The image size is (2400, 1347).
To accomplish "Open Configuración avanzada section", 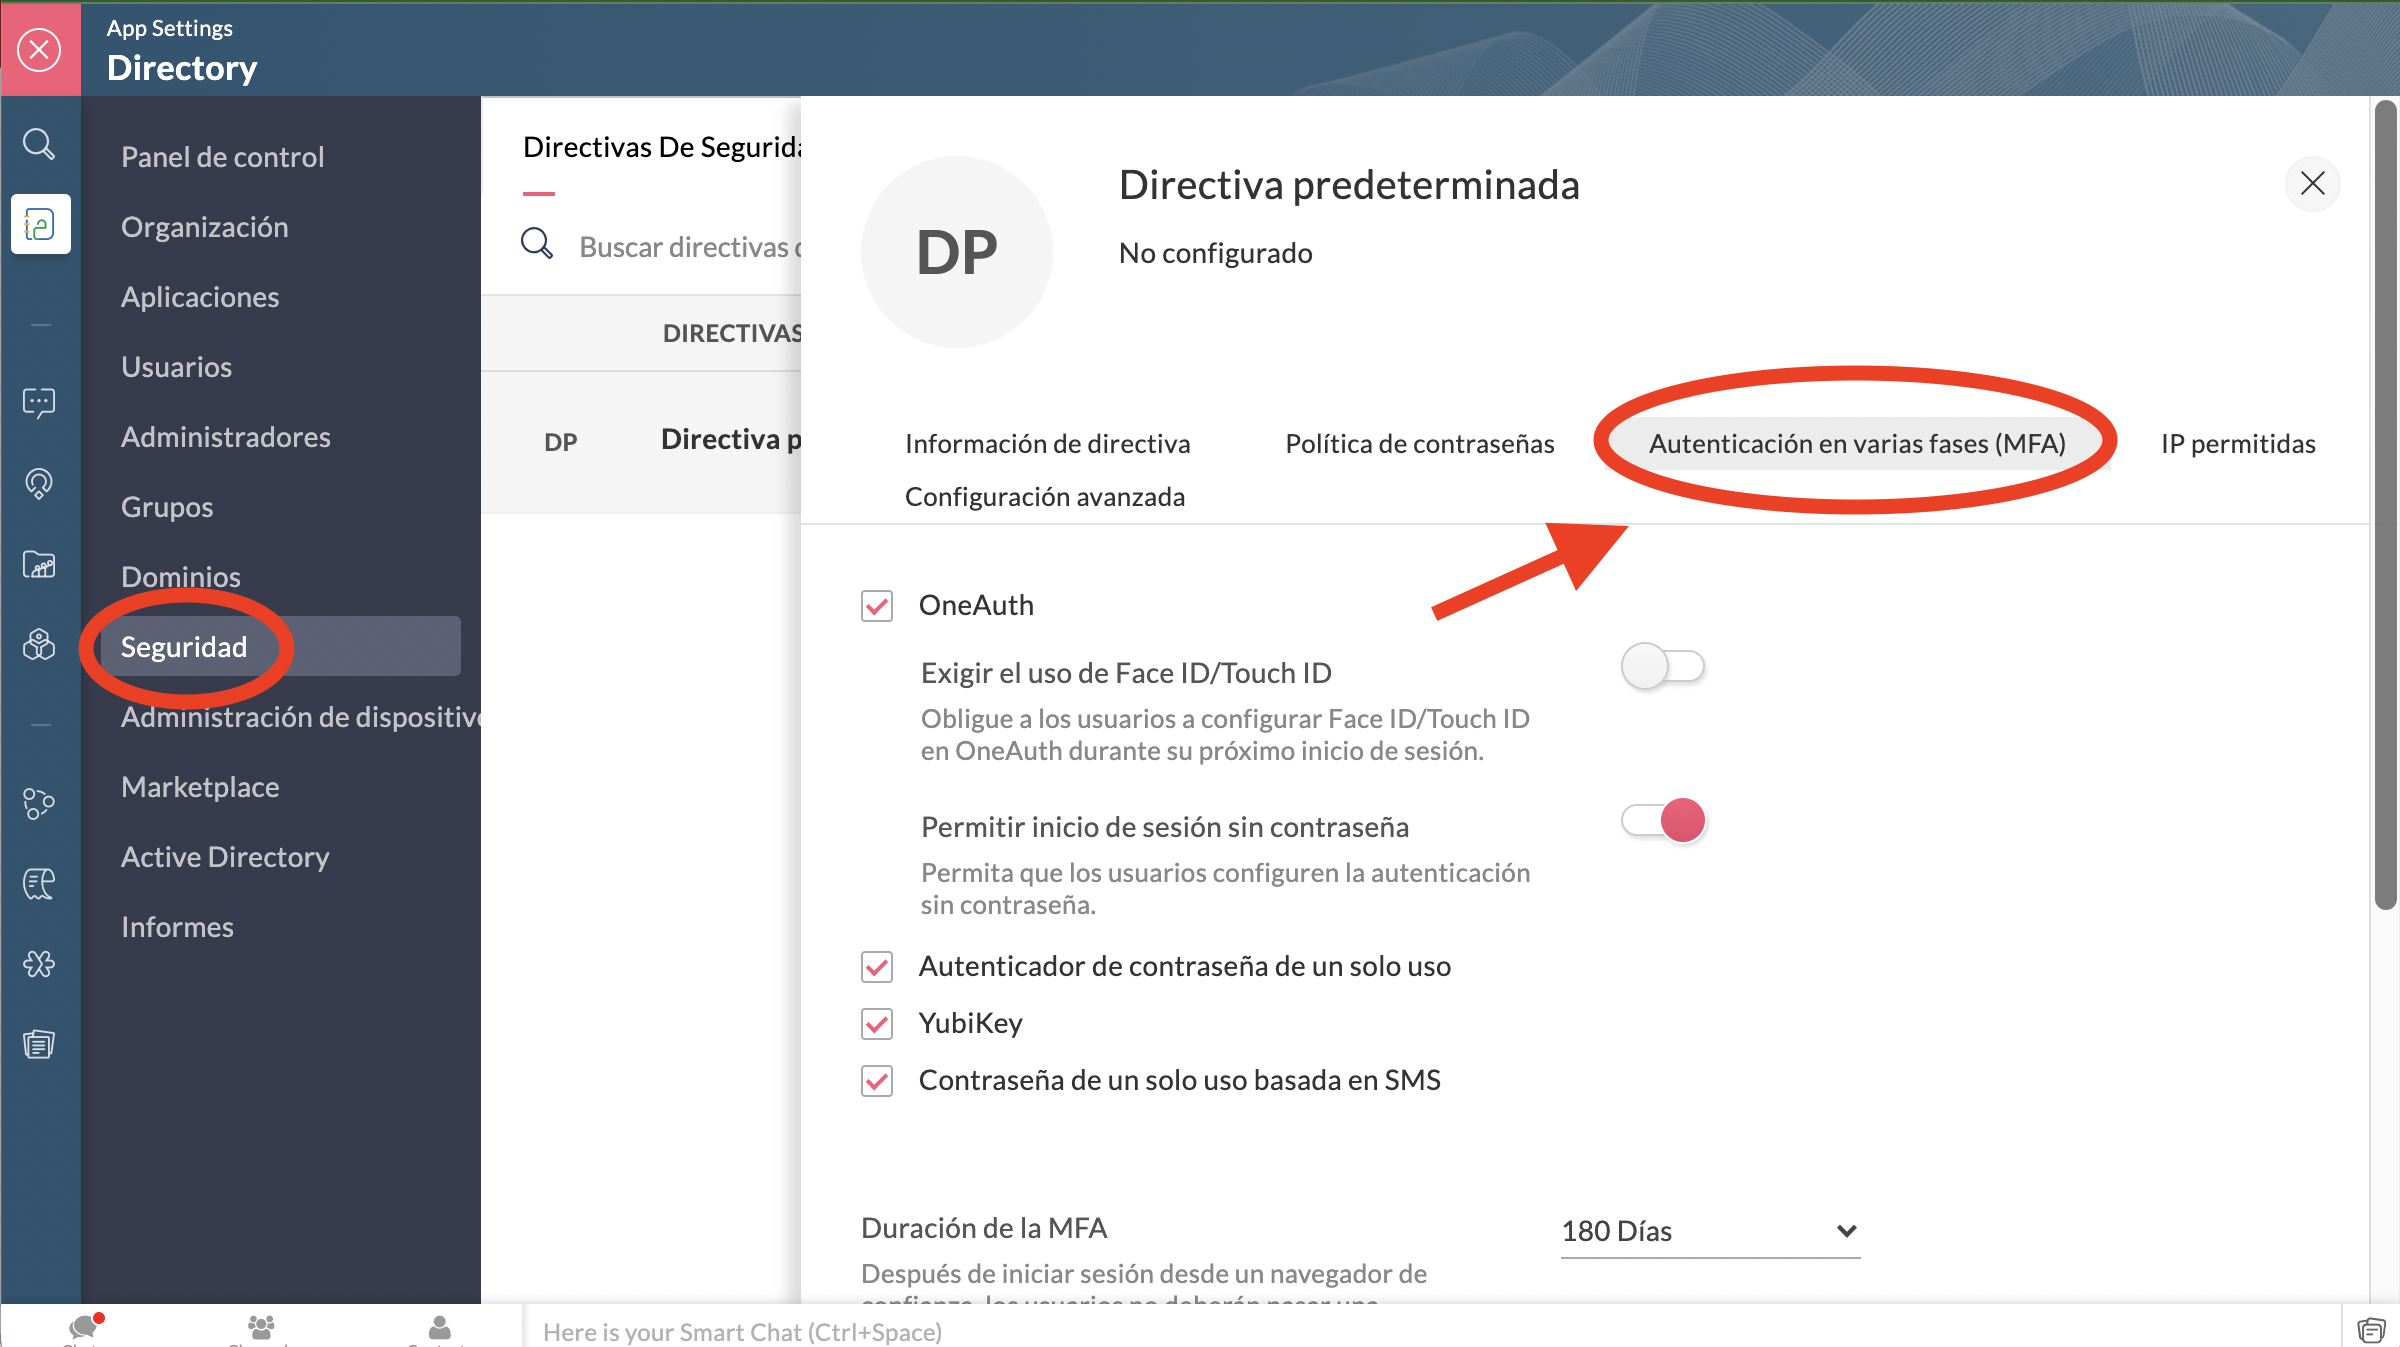I will tap(1045, 496).
